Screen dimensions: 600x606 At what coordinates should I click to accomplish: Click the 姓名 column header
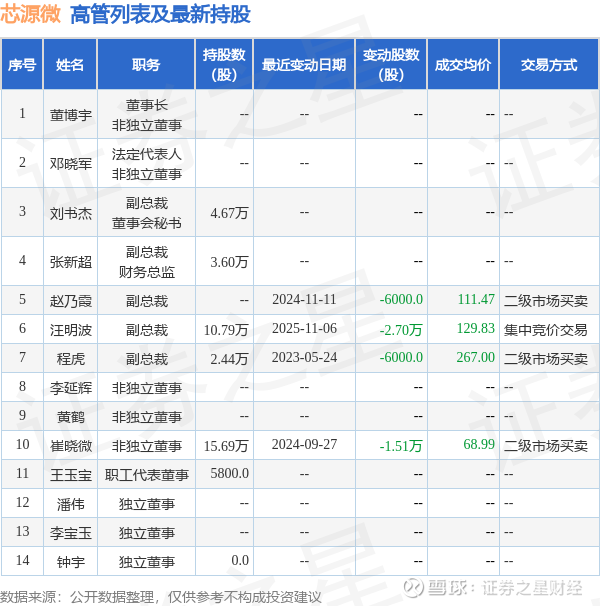point(70,65)
